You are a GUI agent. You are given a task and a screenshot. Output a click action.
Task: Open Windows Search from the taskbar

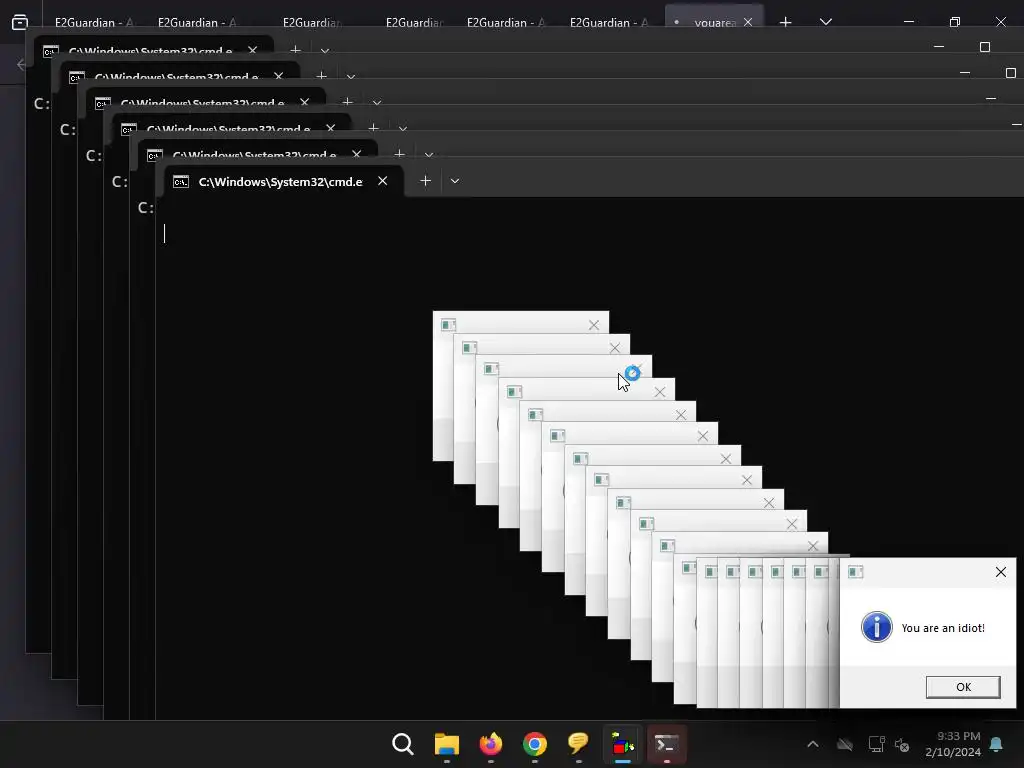(403, 744)
